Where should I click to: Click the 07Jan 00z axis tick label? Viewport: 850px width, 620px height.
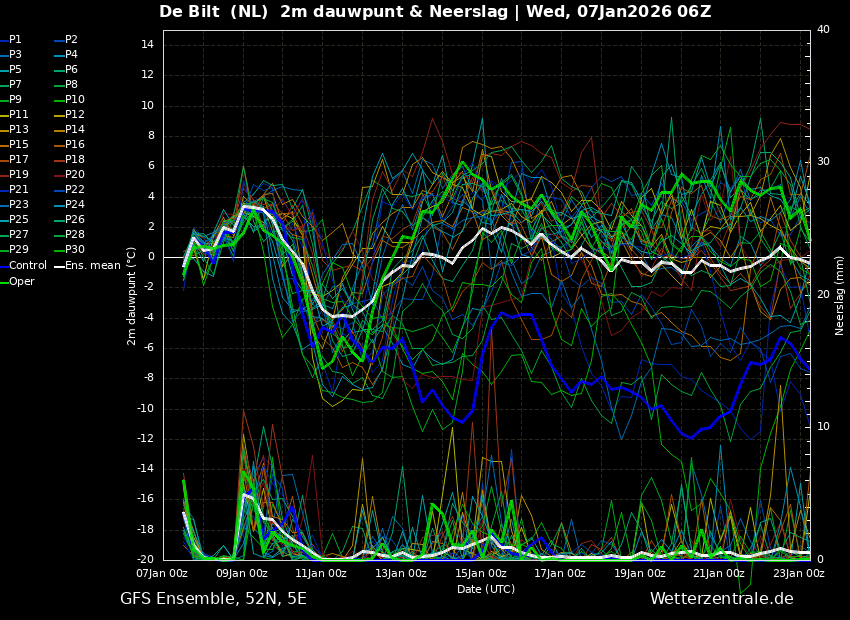point(162,573)
